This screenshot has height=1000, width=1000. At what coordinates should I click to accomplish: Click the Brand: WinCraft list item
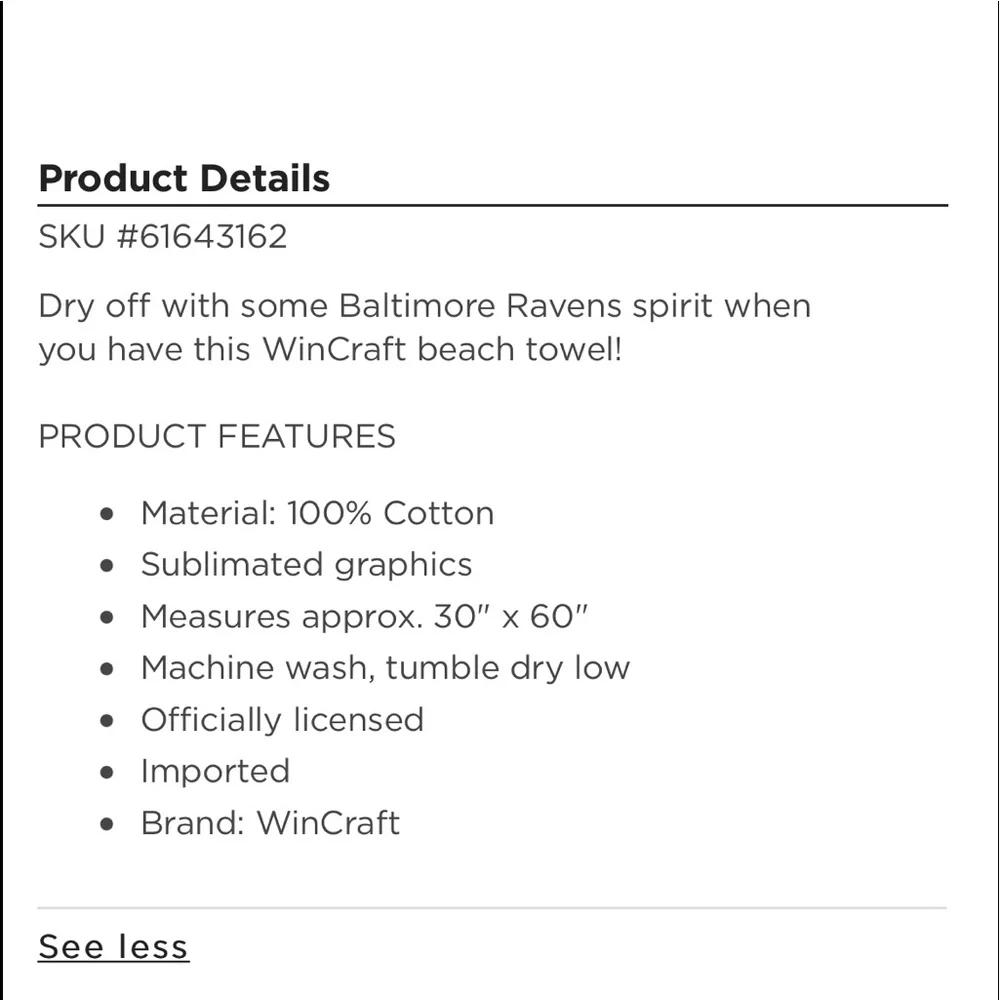[x=270, y=823]
